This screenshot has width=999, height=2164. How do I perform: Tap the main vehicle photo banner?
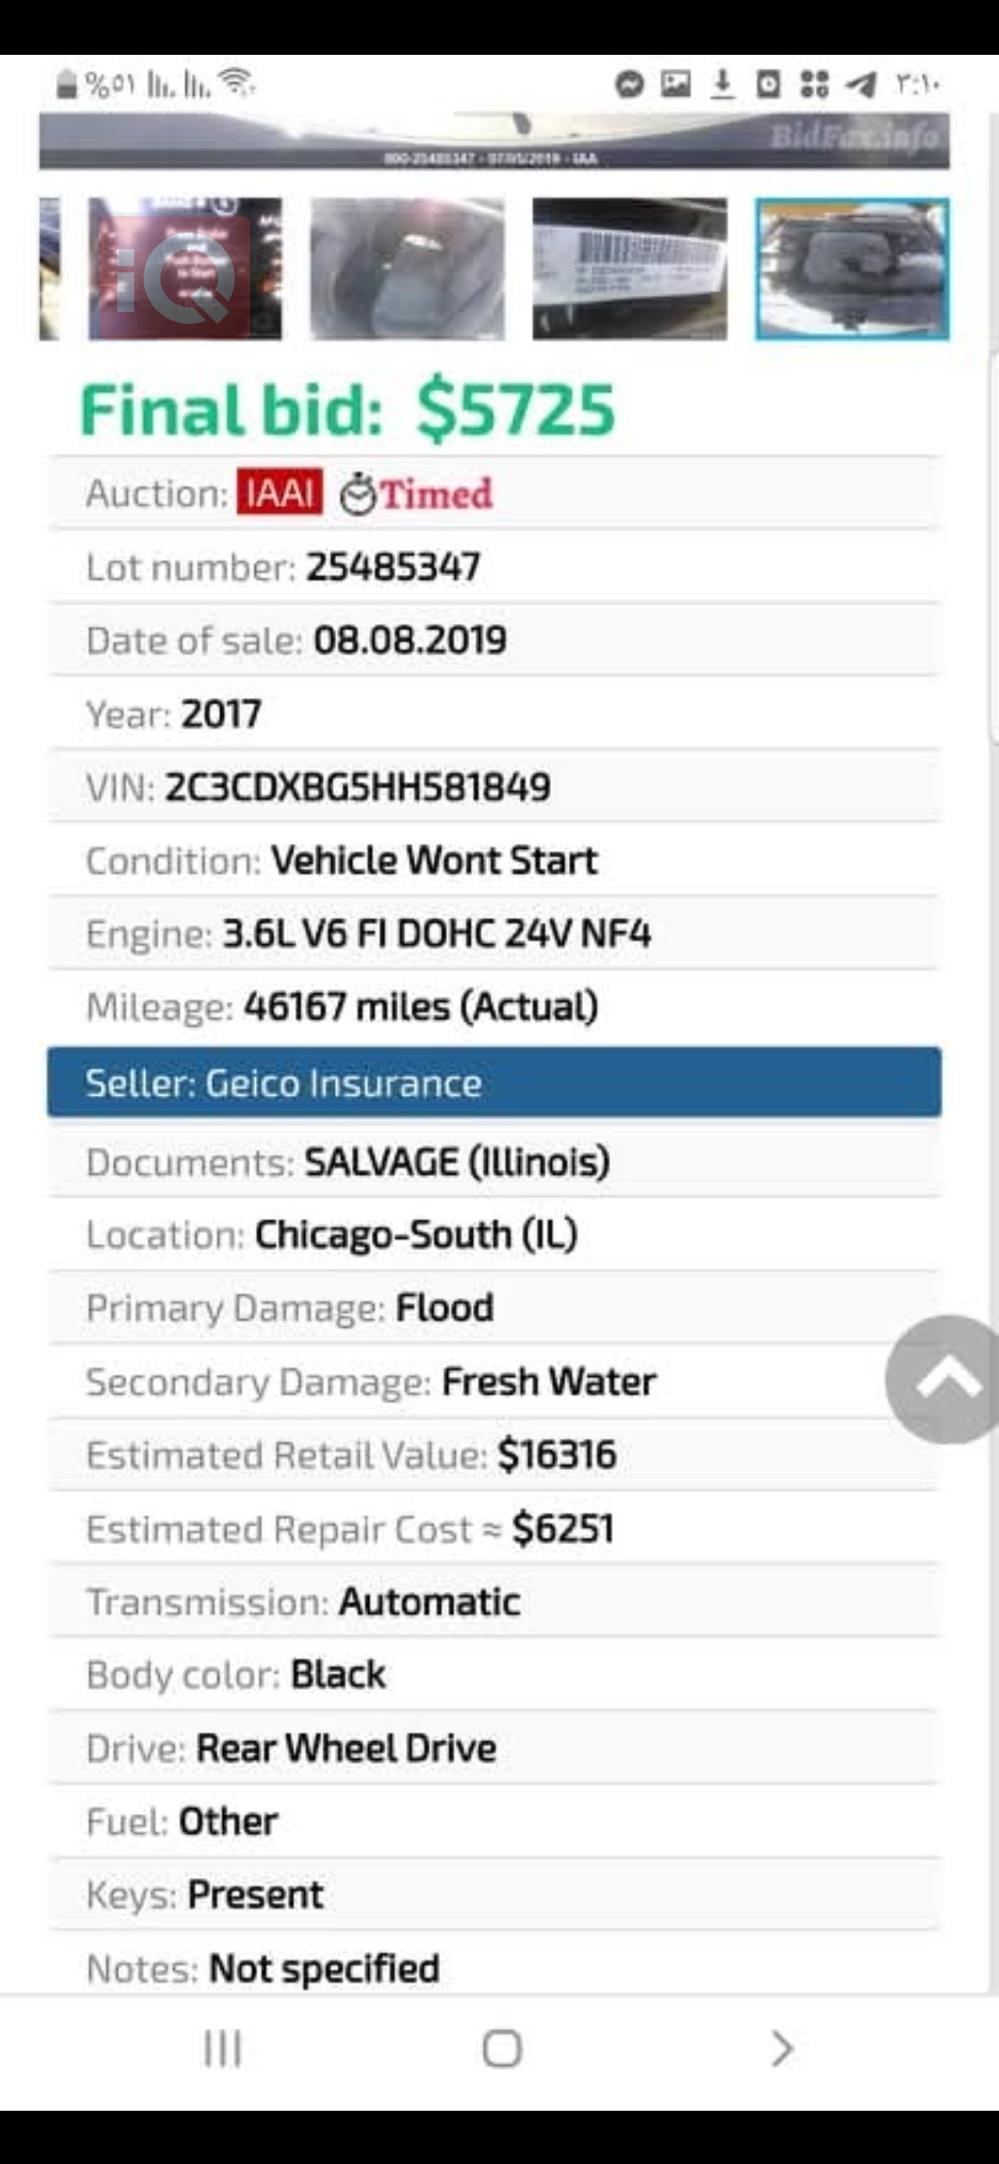click(494, 142)
